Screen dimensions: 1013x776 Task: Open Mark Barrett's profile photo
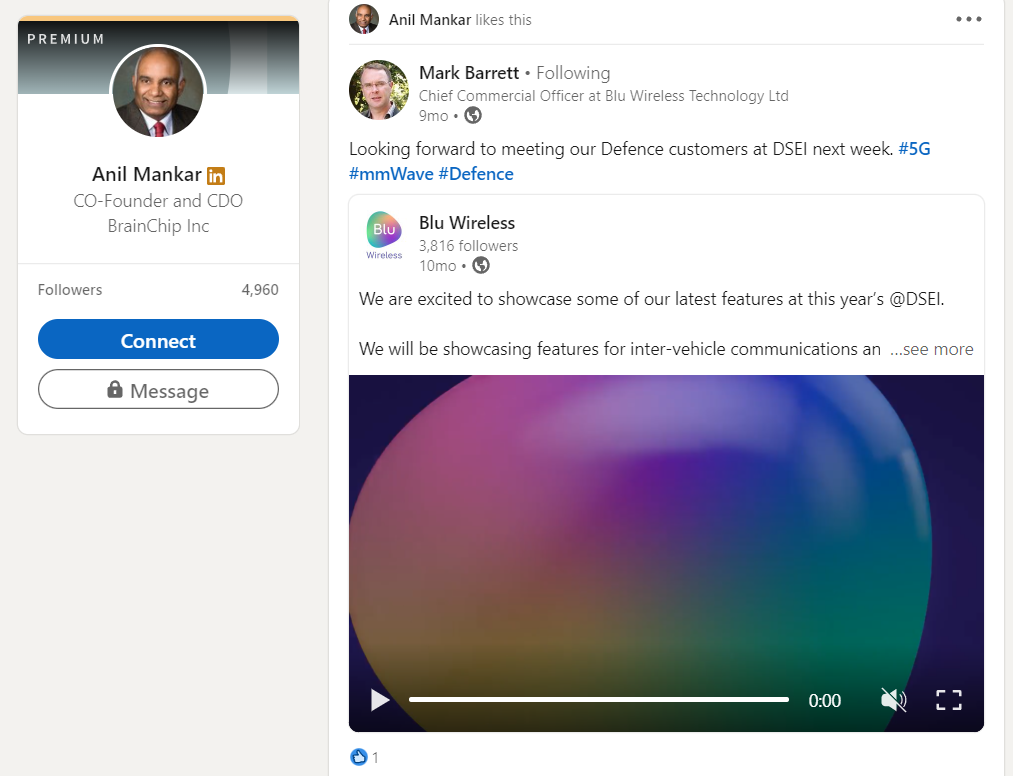(x=378, y=90)
